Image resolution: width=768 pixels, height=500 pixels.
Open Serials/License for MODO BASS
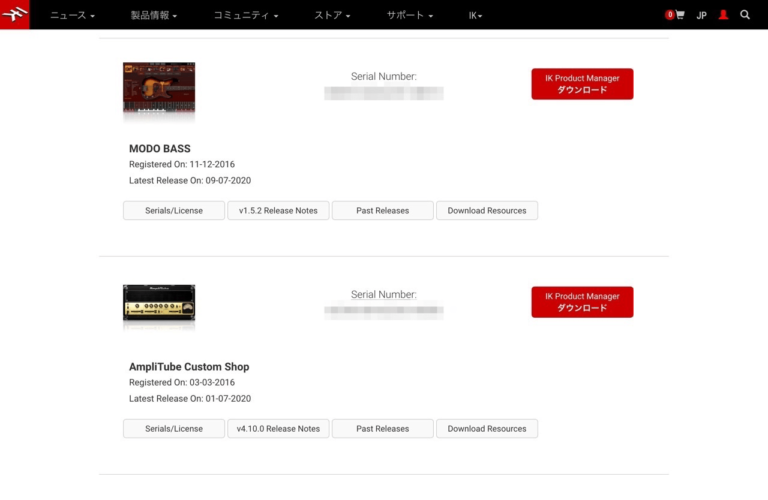pyautogui.click(x=174, y=211)
